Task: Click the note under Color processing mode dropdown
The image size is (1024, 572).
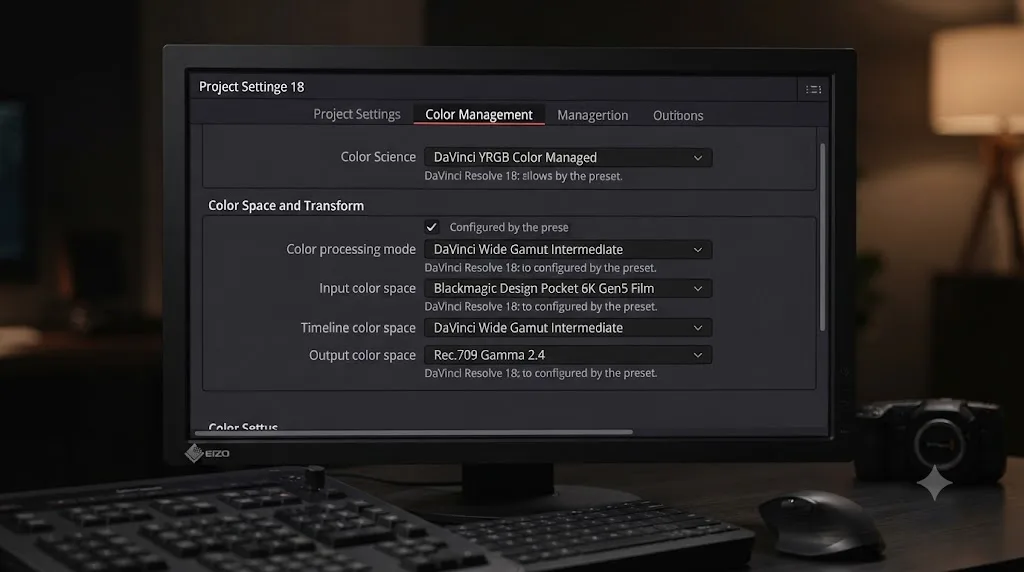Action: 541,268
